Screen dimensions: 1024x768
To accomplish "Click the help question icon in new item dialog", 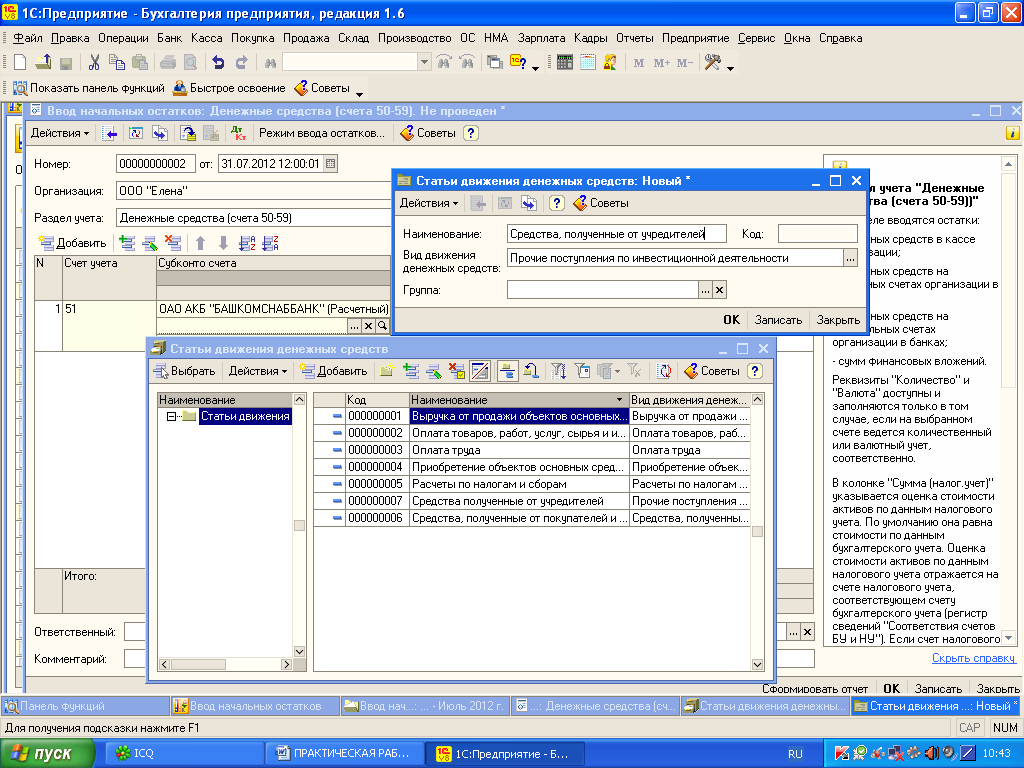I will click(x=556, y=203).
